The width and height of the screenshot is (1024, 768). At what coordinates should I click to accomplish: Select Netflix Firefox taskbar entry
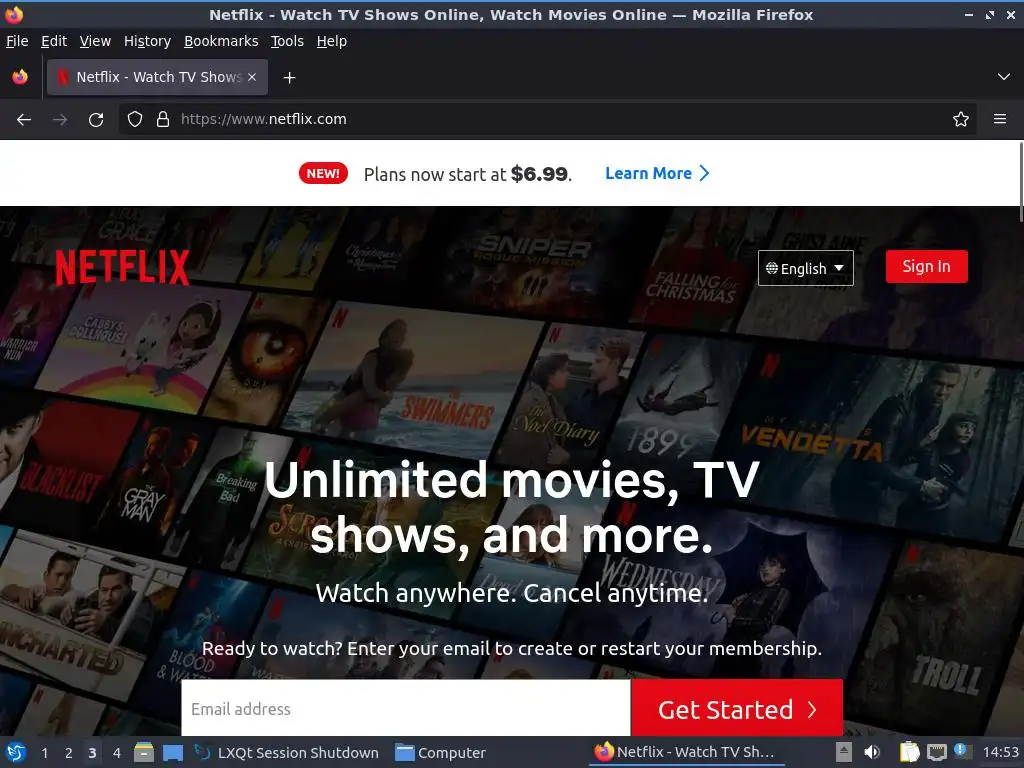684,752
